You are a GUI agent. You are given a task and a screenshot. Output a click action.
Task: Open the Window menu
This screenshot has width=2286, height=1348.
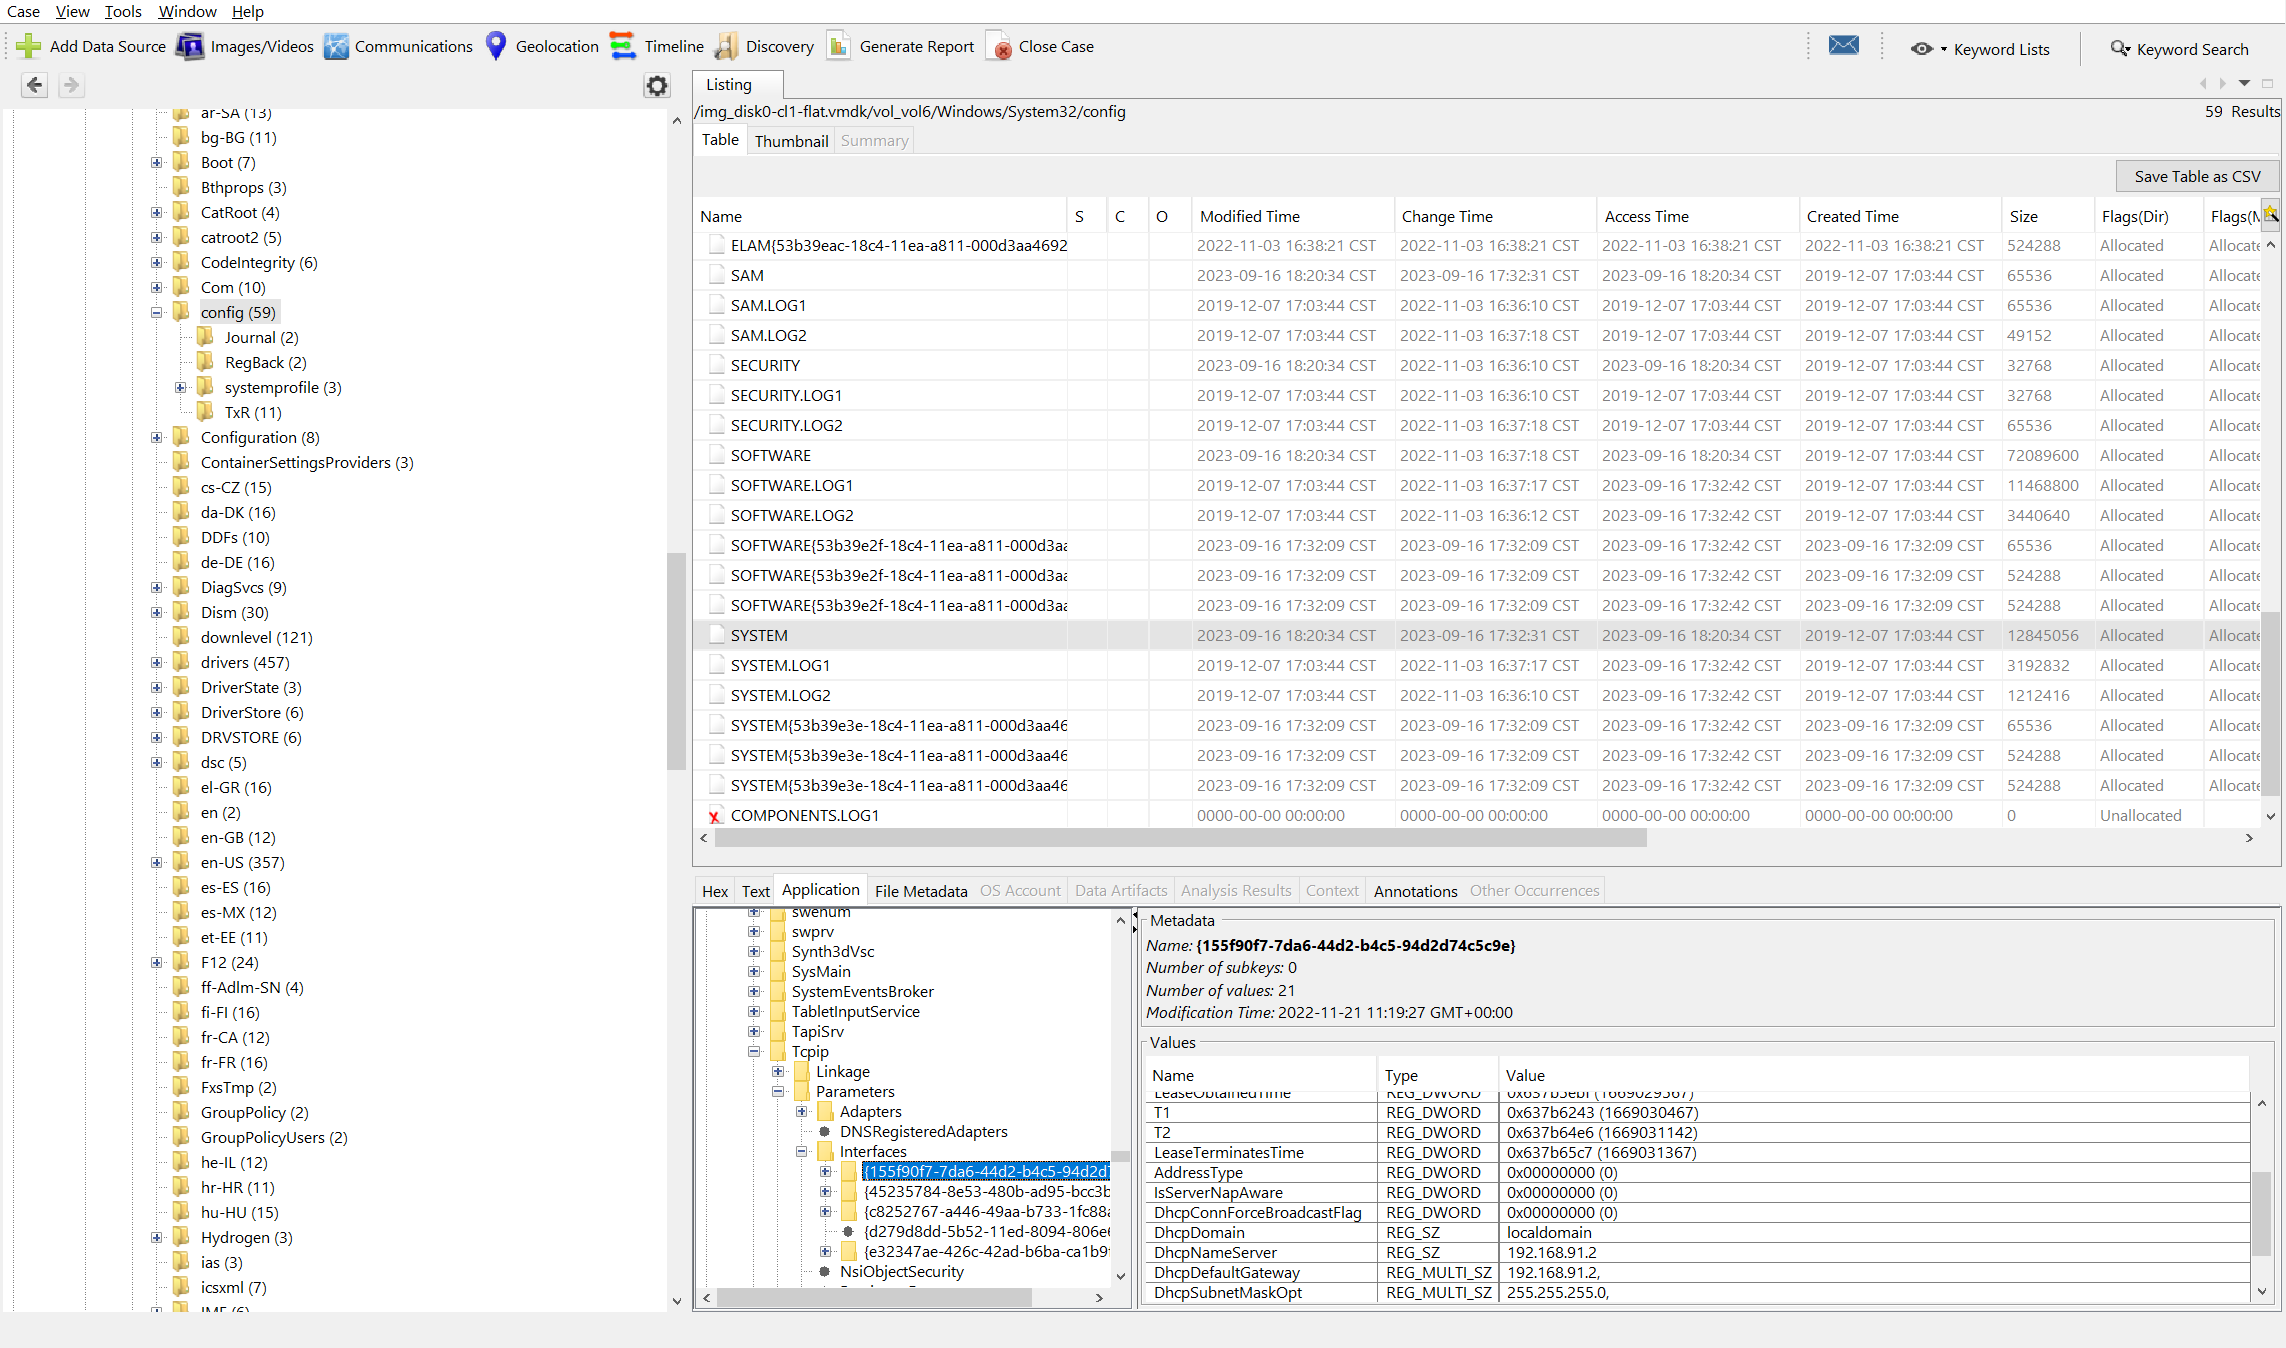pos(187,11)
